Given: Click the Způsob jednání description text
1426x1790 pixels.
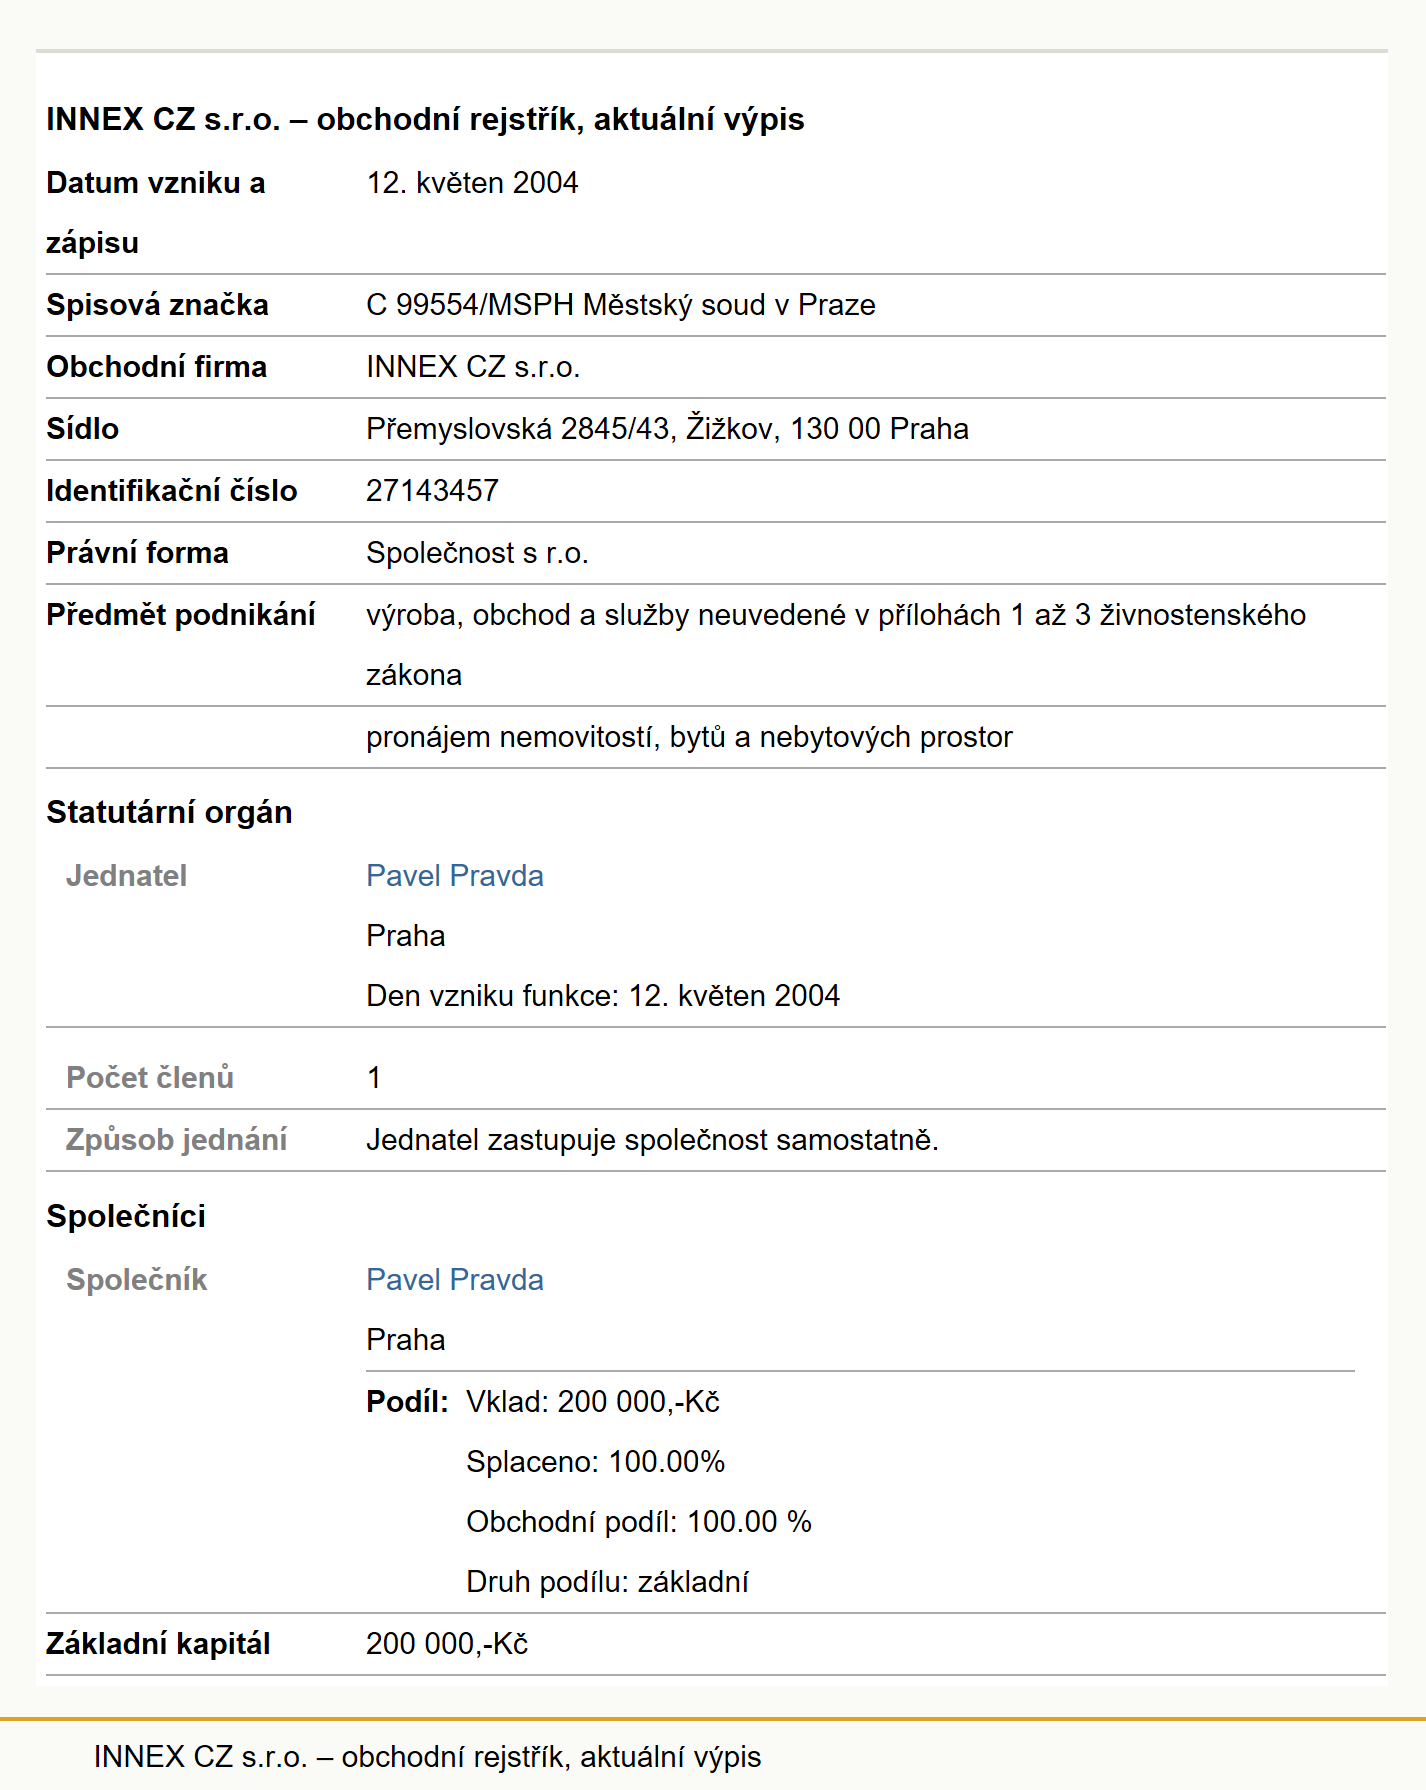Looking at the screenshot, I should click(652, 1140).
